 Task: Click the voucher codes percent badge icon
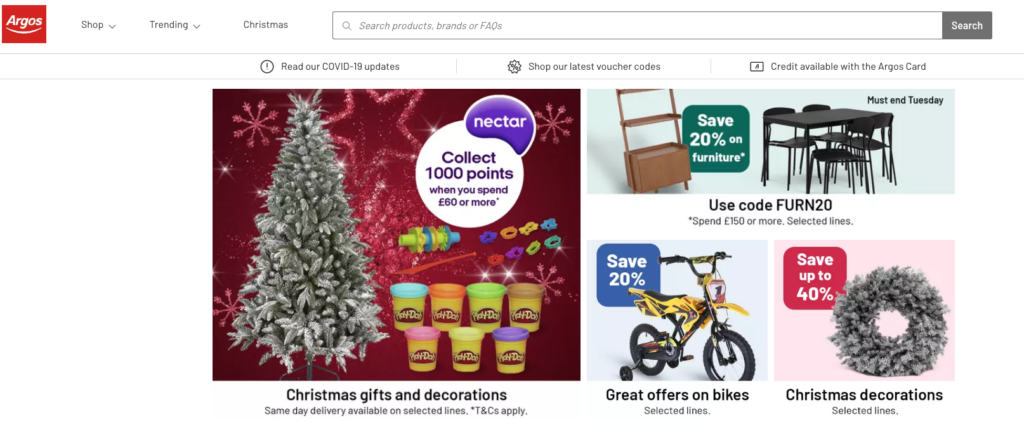point(515,67)
